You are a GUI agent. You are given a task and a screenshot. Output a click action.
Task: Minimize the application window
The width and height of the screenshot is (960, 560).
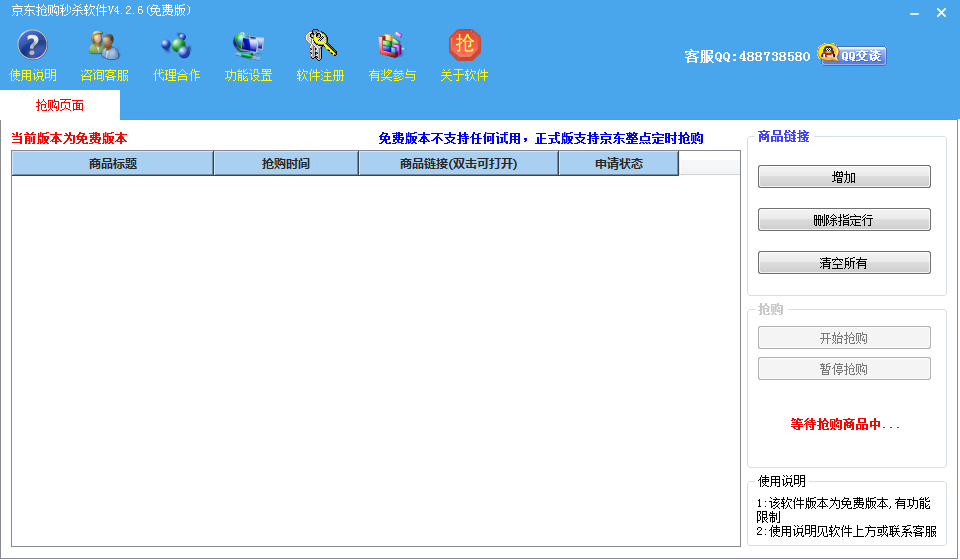point(914,13)
